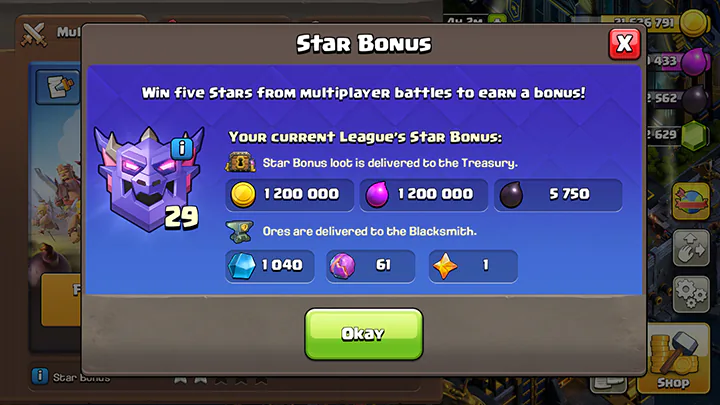Tap the starry ore reward 1
Image resolution: width=720 pixels, height=405 pixels.
pos(473,266)
